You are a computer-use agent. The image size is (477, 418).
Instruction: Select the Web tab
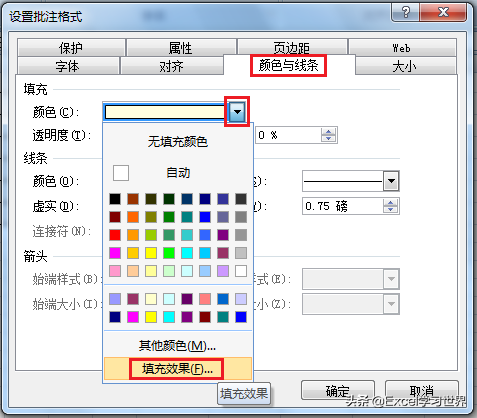[402, 47]
